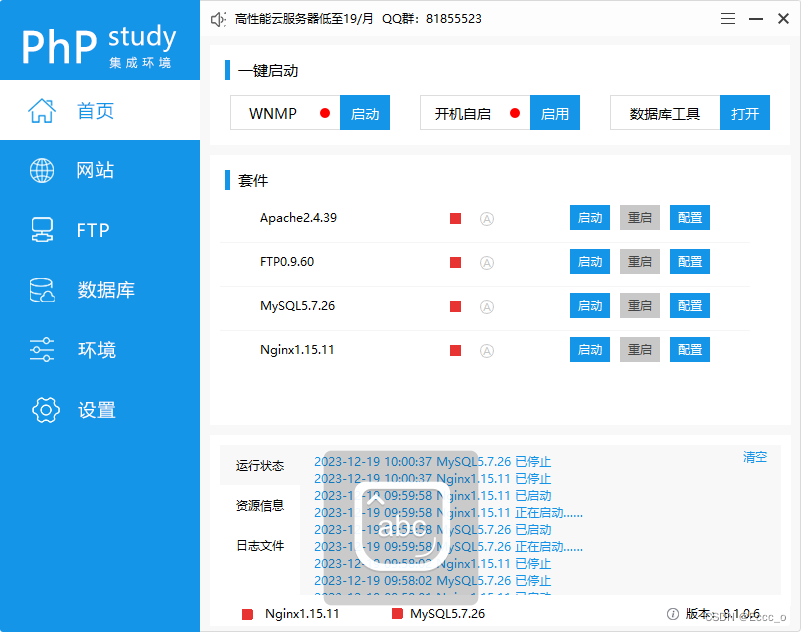This screenshot has height=632, width=801.
Task: Open the 首页 menu item
Action: pyautogui.click(x=100, y=110)
